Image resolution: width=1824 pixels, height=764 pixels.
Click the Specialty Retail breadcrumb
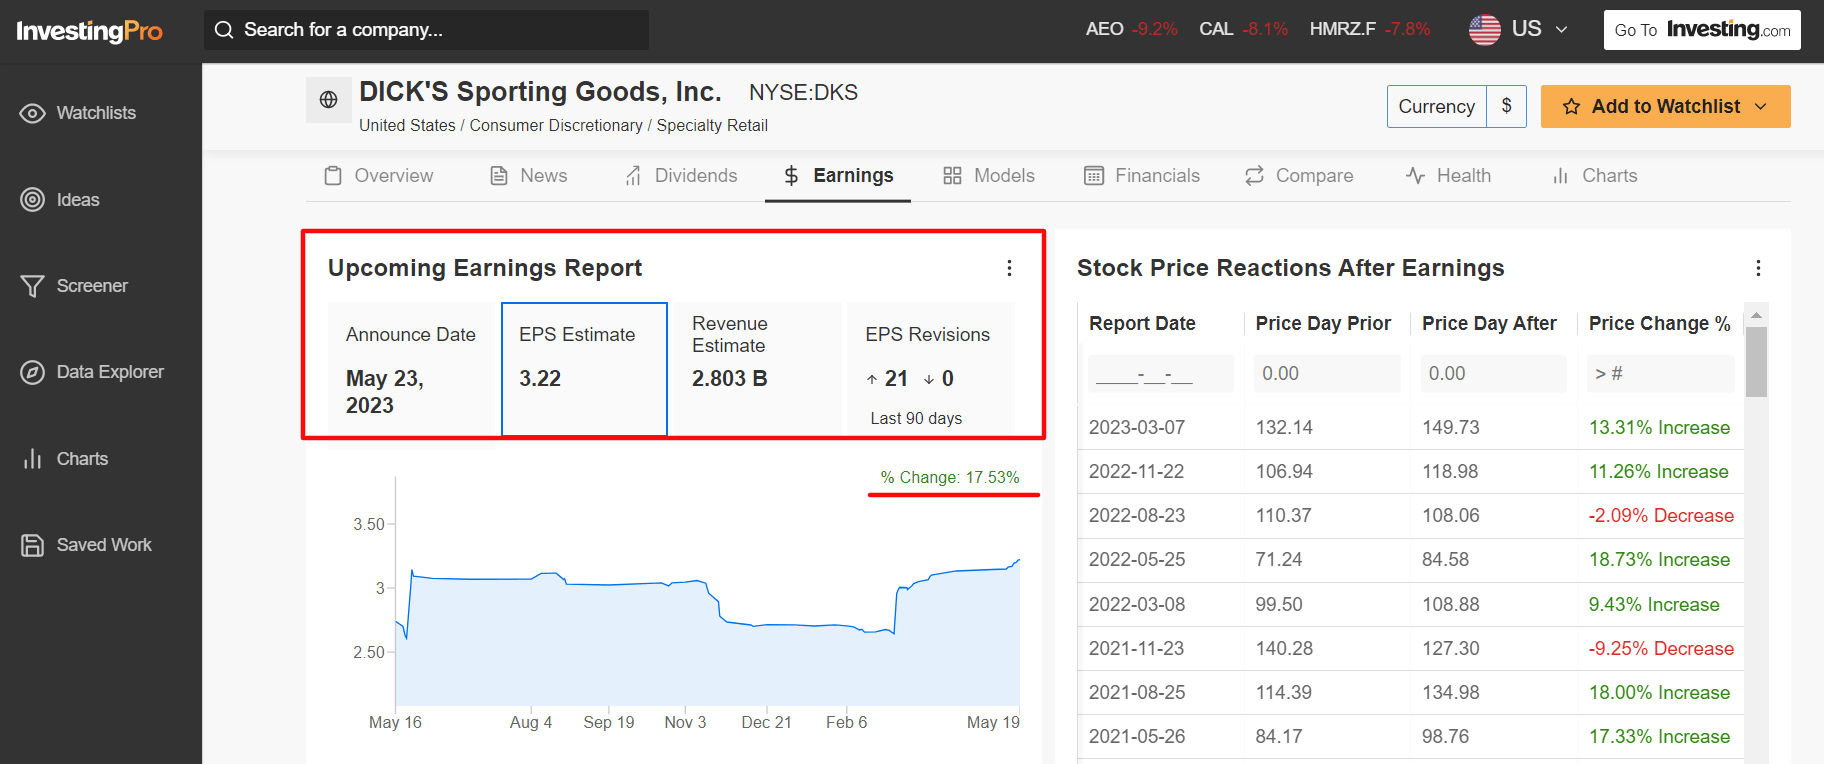tap(712, 126)
